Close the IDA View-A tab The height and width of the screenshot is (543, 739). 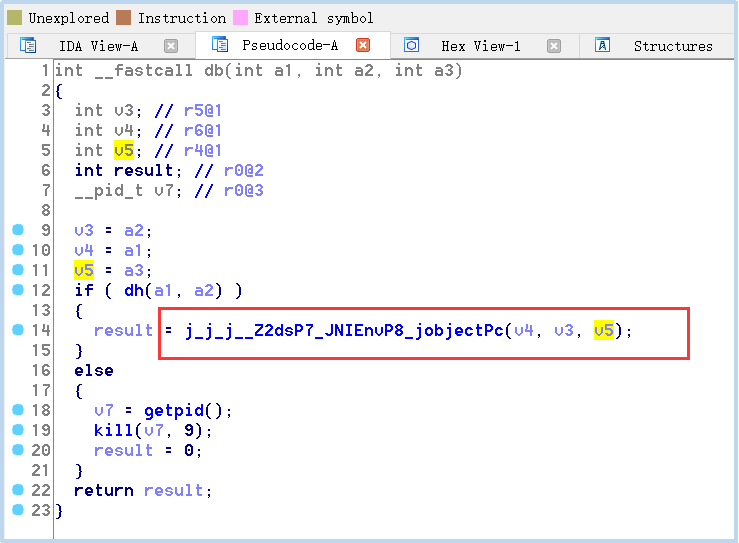click(171, 46)
